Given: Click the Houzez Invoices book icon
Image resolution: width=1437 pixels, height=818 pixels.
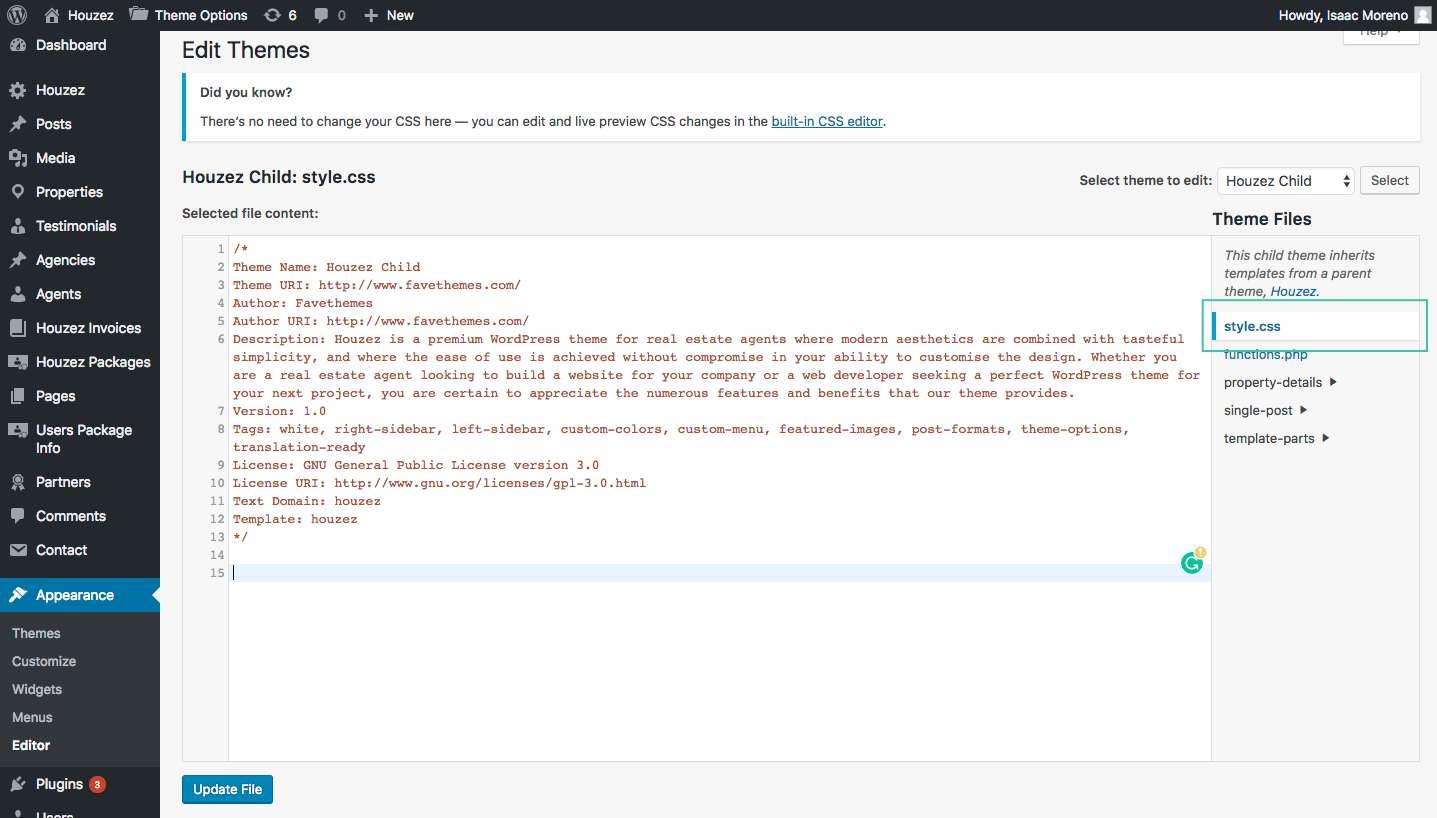Looking at the screenshot, I should point(17,328).
